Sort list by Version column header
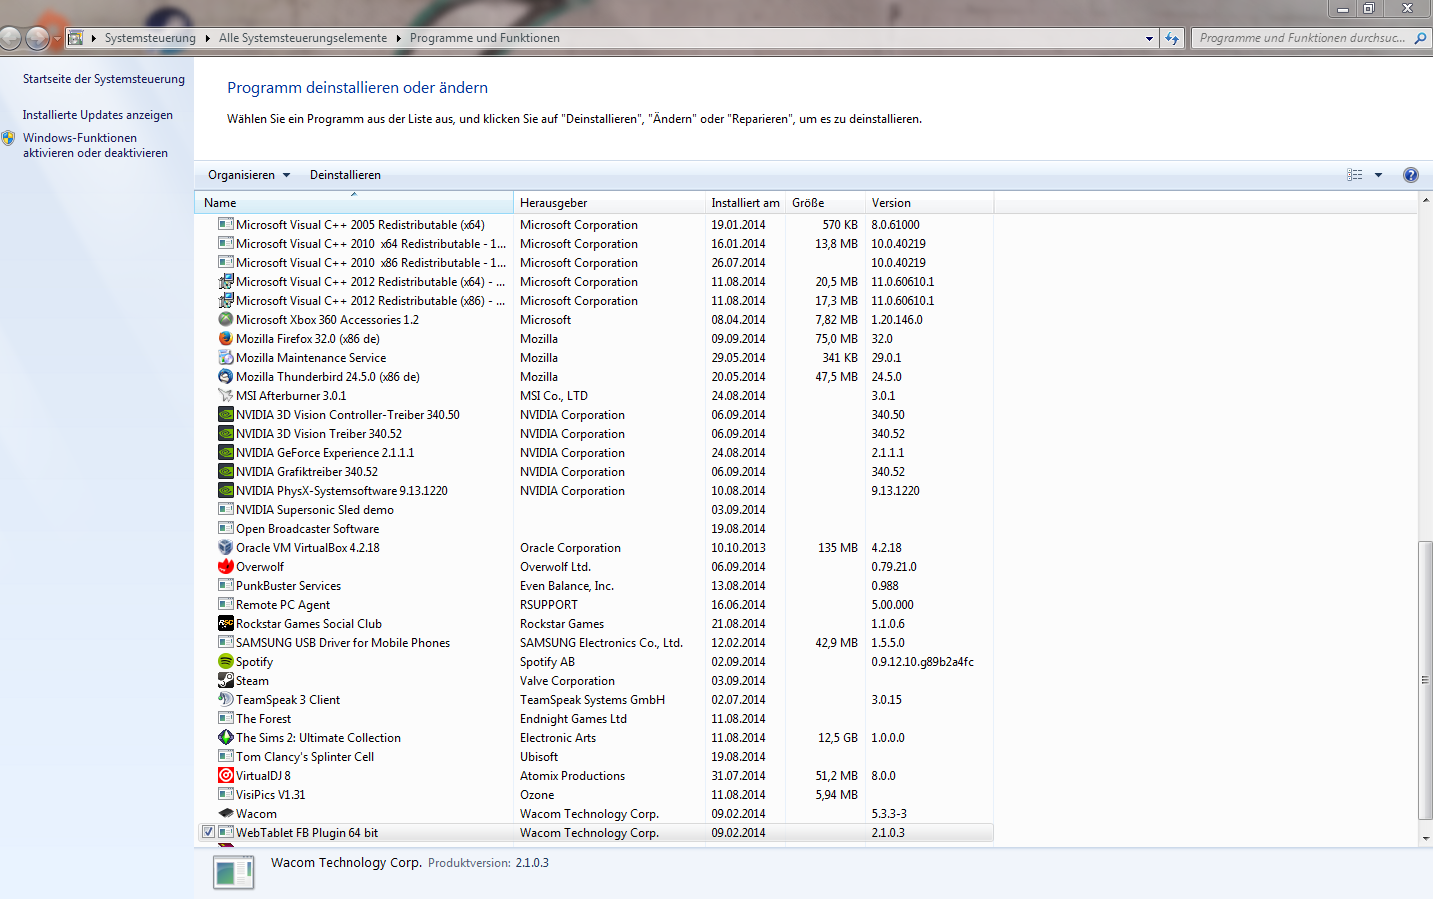 [x=929, y=202]
